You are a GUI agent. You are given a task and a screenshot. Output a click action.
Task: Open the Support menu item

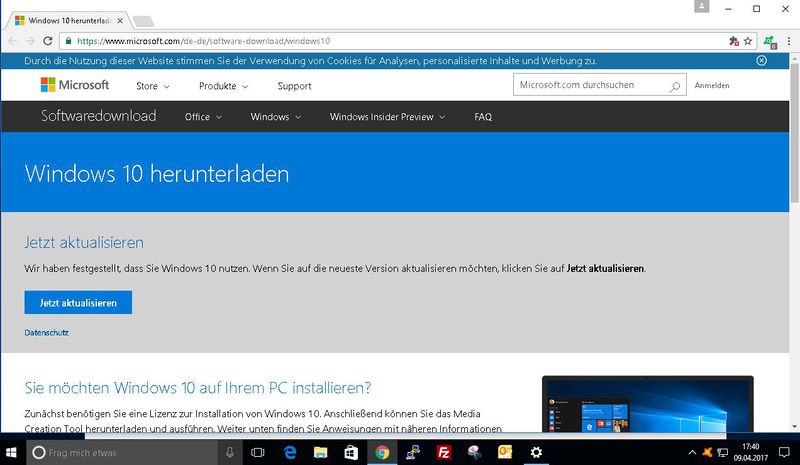[294, 86]
